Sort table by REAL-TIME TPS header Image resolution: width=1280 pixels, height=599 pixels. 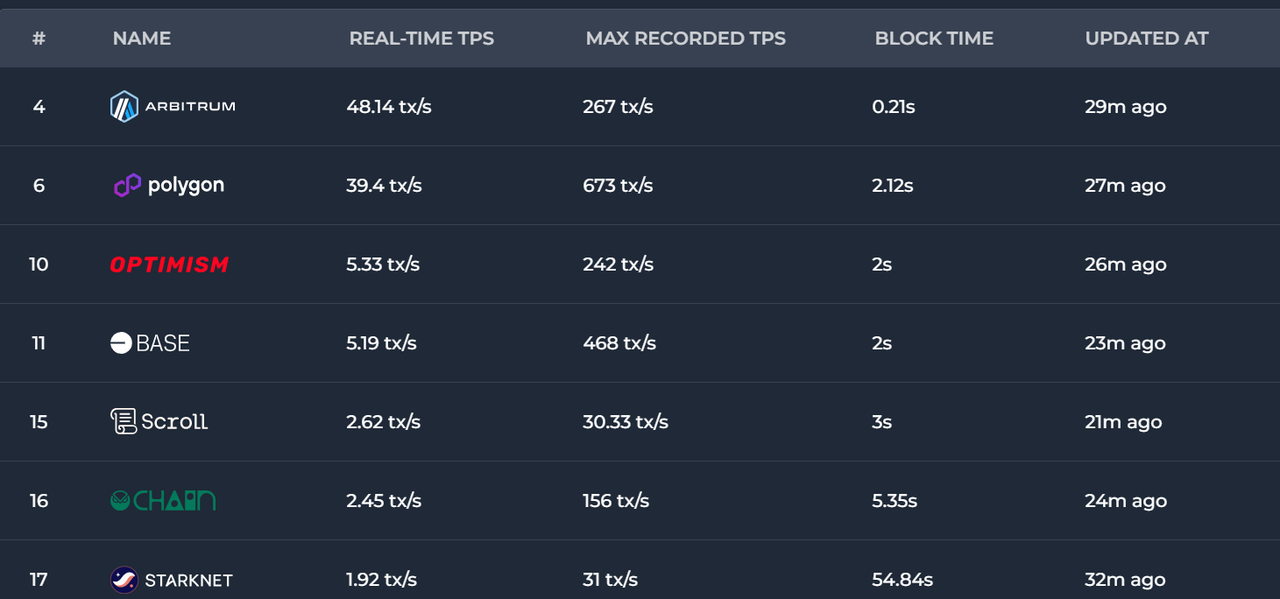(x=421, y=38)
